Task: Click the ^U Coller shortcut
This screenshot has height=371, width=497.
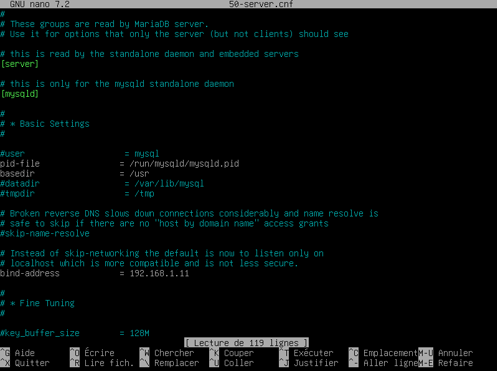Action: pos(231,363)
